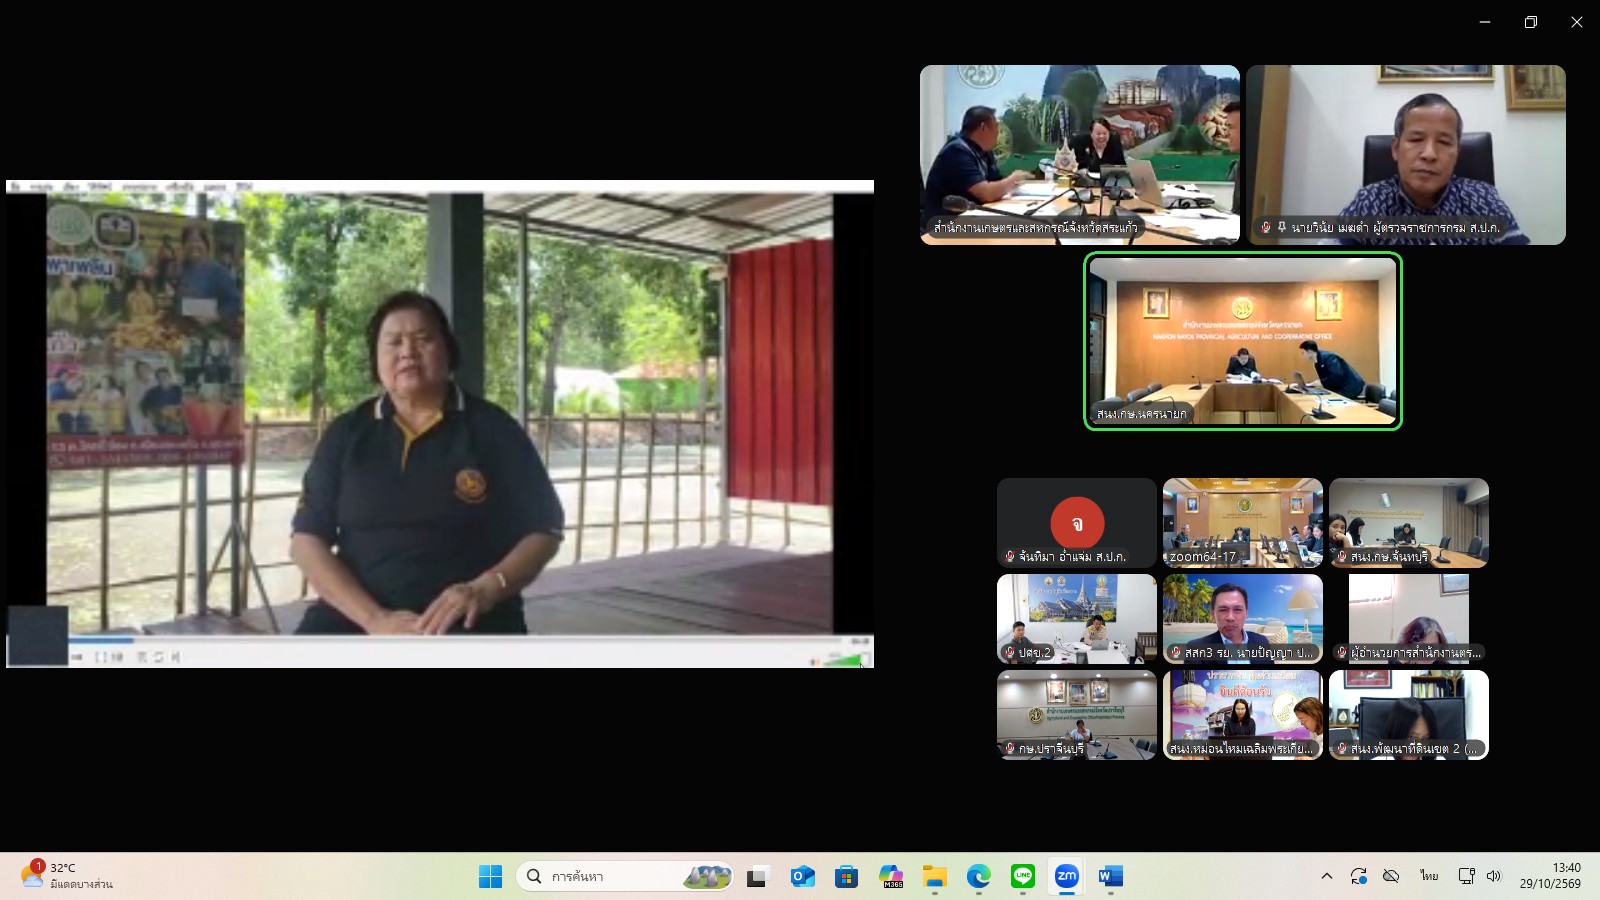
Task: Select the zoom64-17 participant tile
Action: [x=1243, y=523]
